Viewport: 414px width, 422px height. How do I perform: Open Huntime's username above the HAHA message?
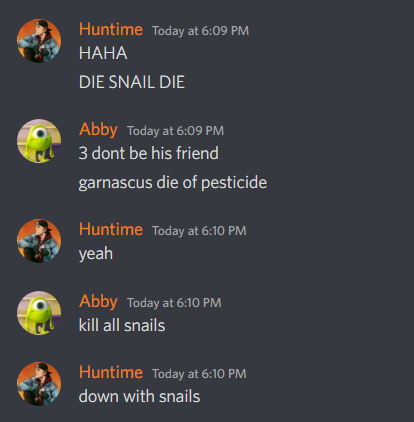point(111,29)
